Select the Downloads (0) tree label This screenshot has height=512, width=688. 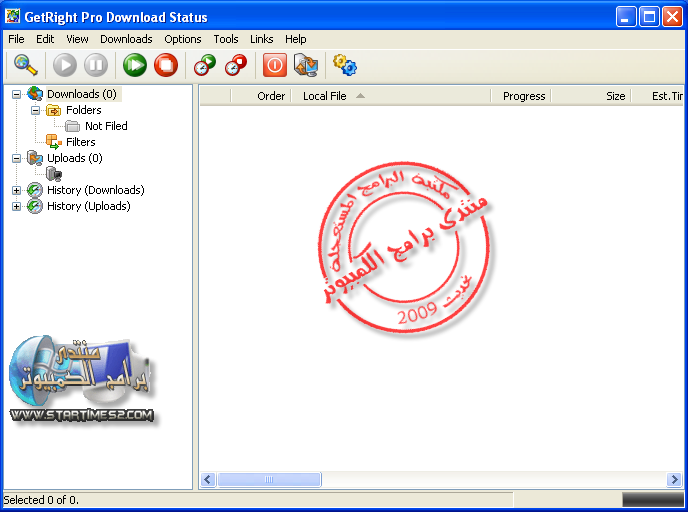[82, 94]
